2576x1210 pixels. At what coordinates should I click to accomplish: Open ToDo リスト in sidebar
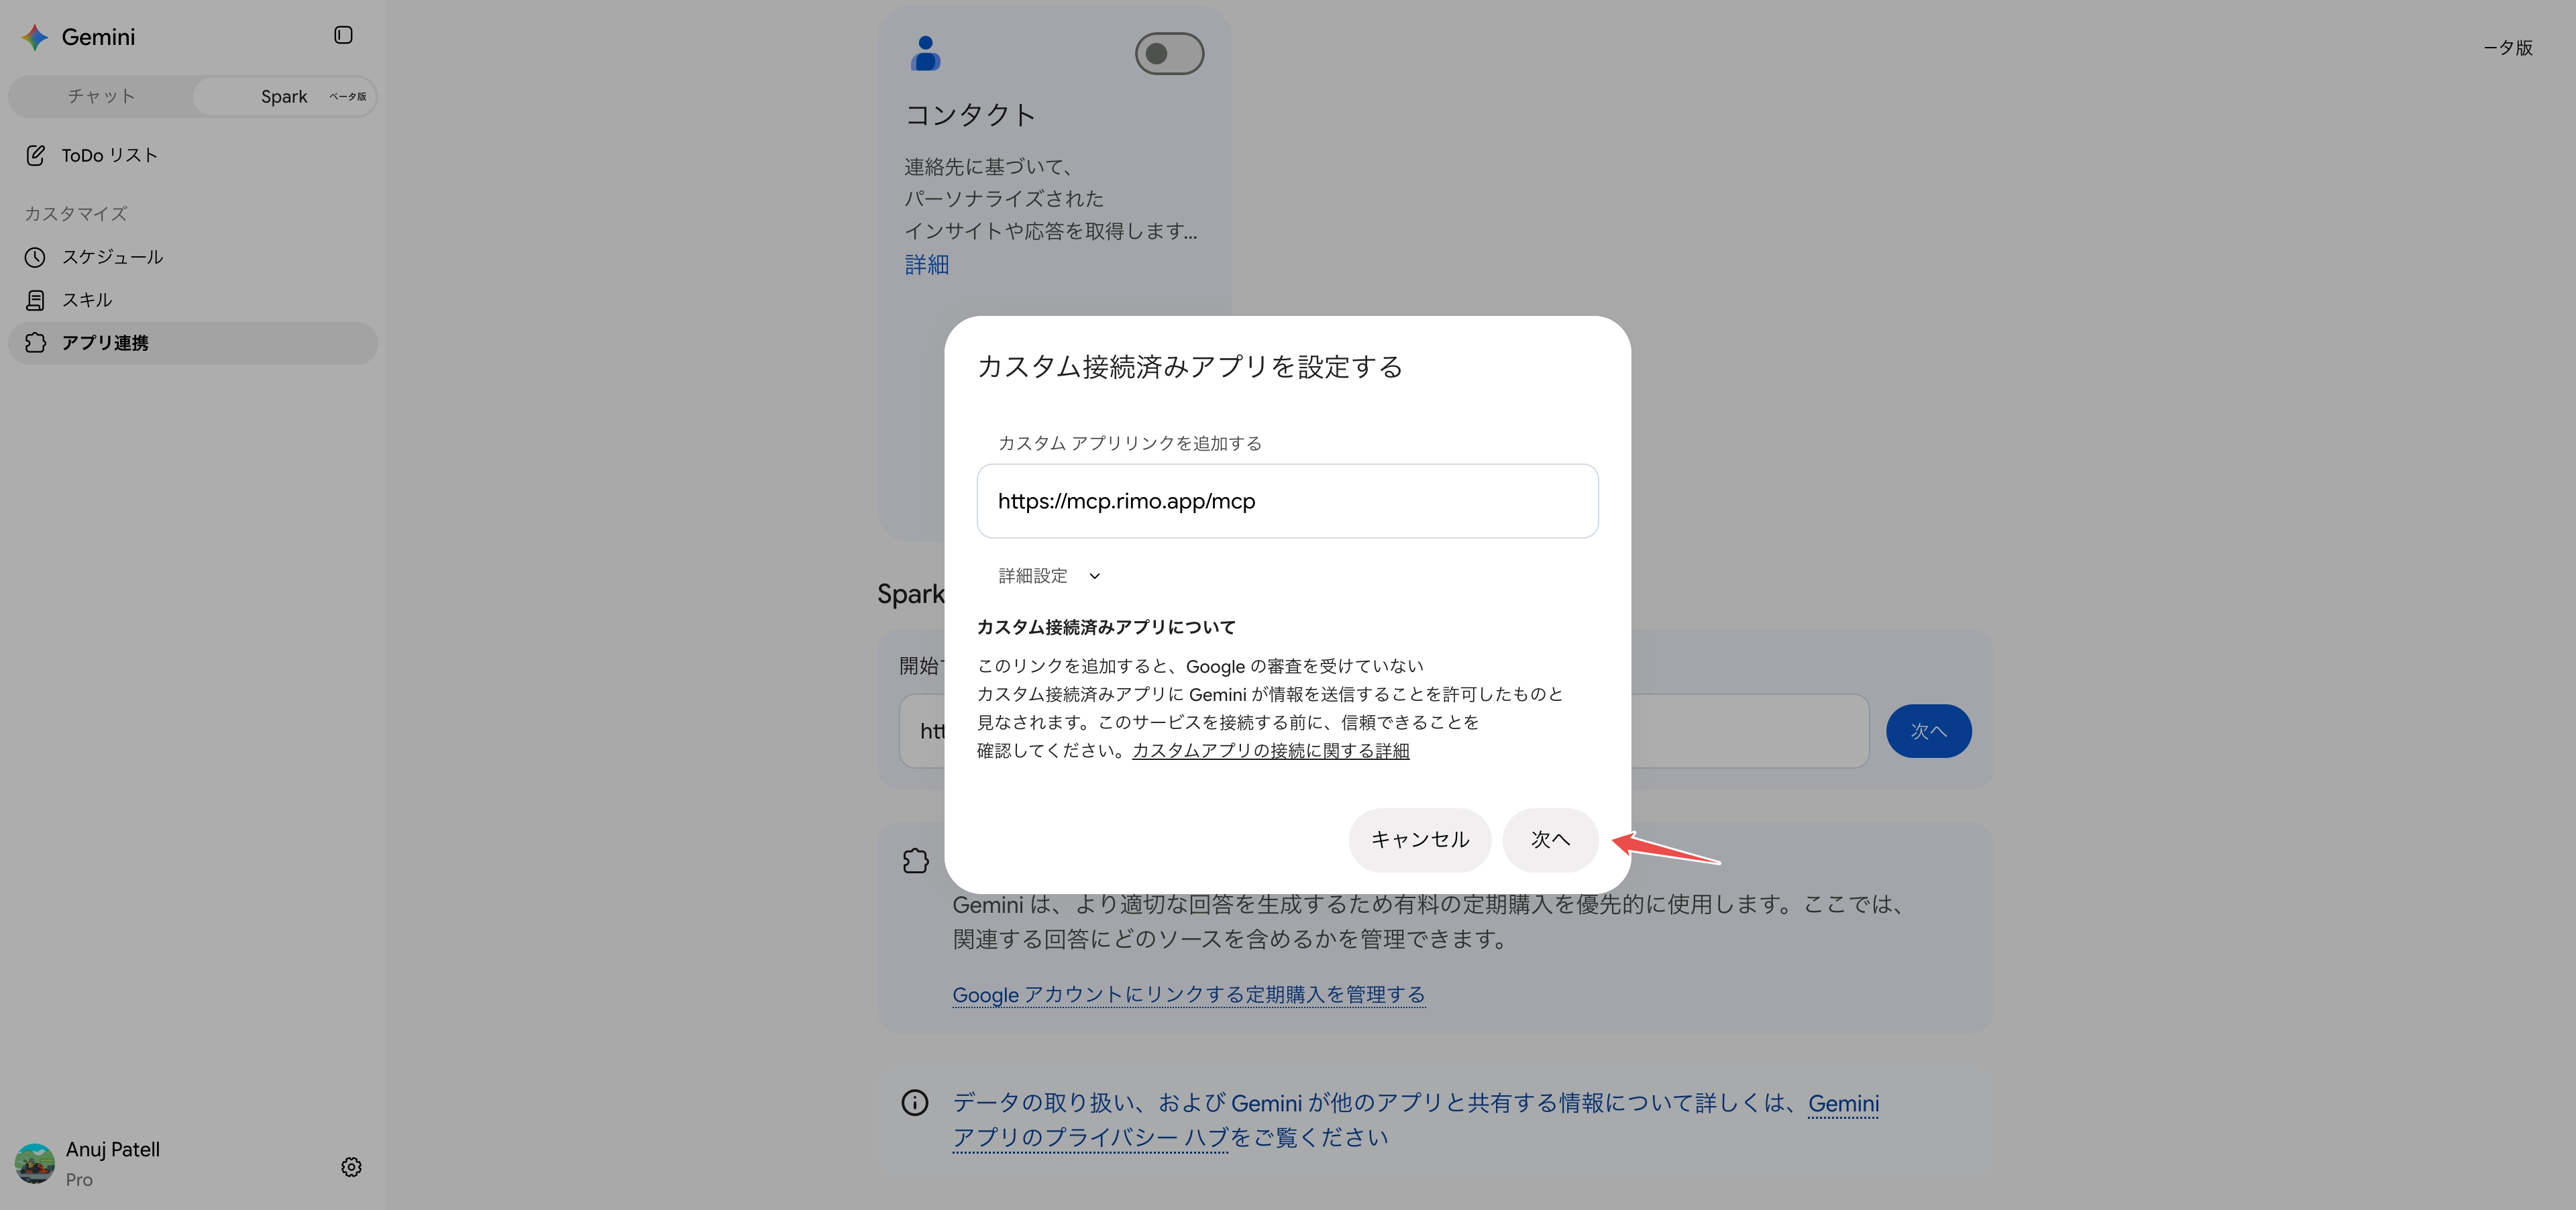[x=193, y=155]
